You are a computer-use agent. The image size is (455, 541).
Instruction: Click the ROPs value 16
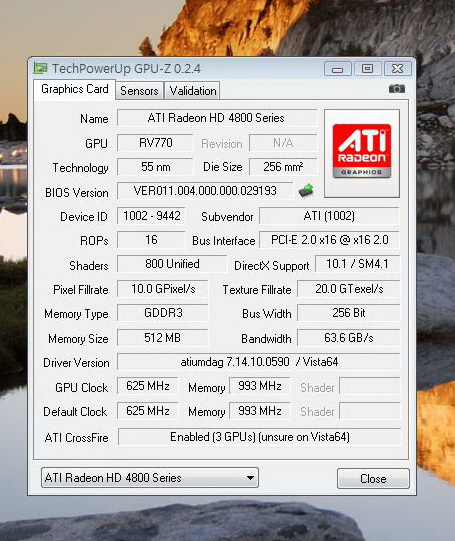click(151, 240)
